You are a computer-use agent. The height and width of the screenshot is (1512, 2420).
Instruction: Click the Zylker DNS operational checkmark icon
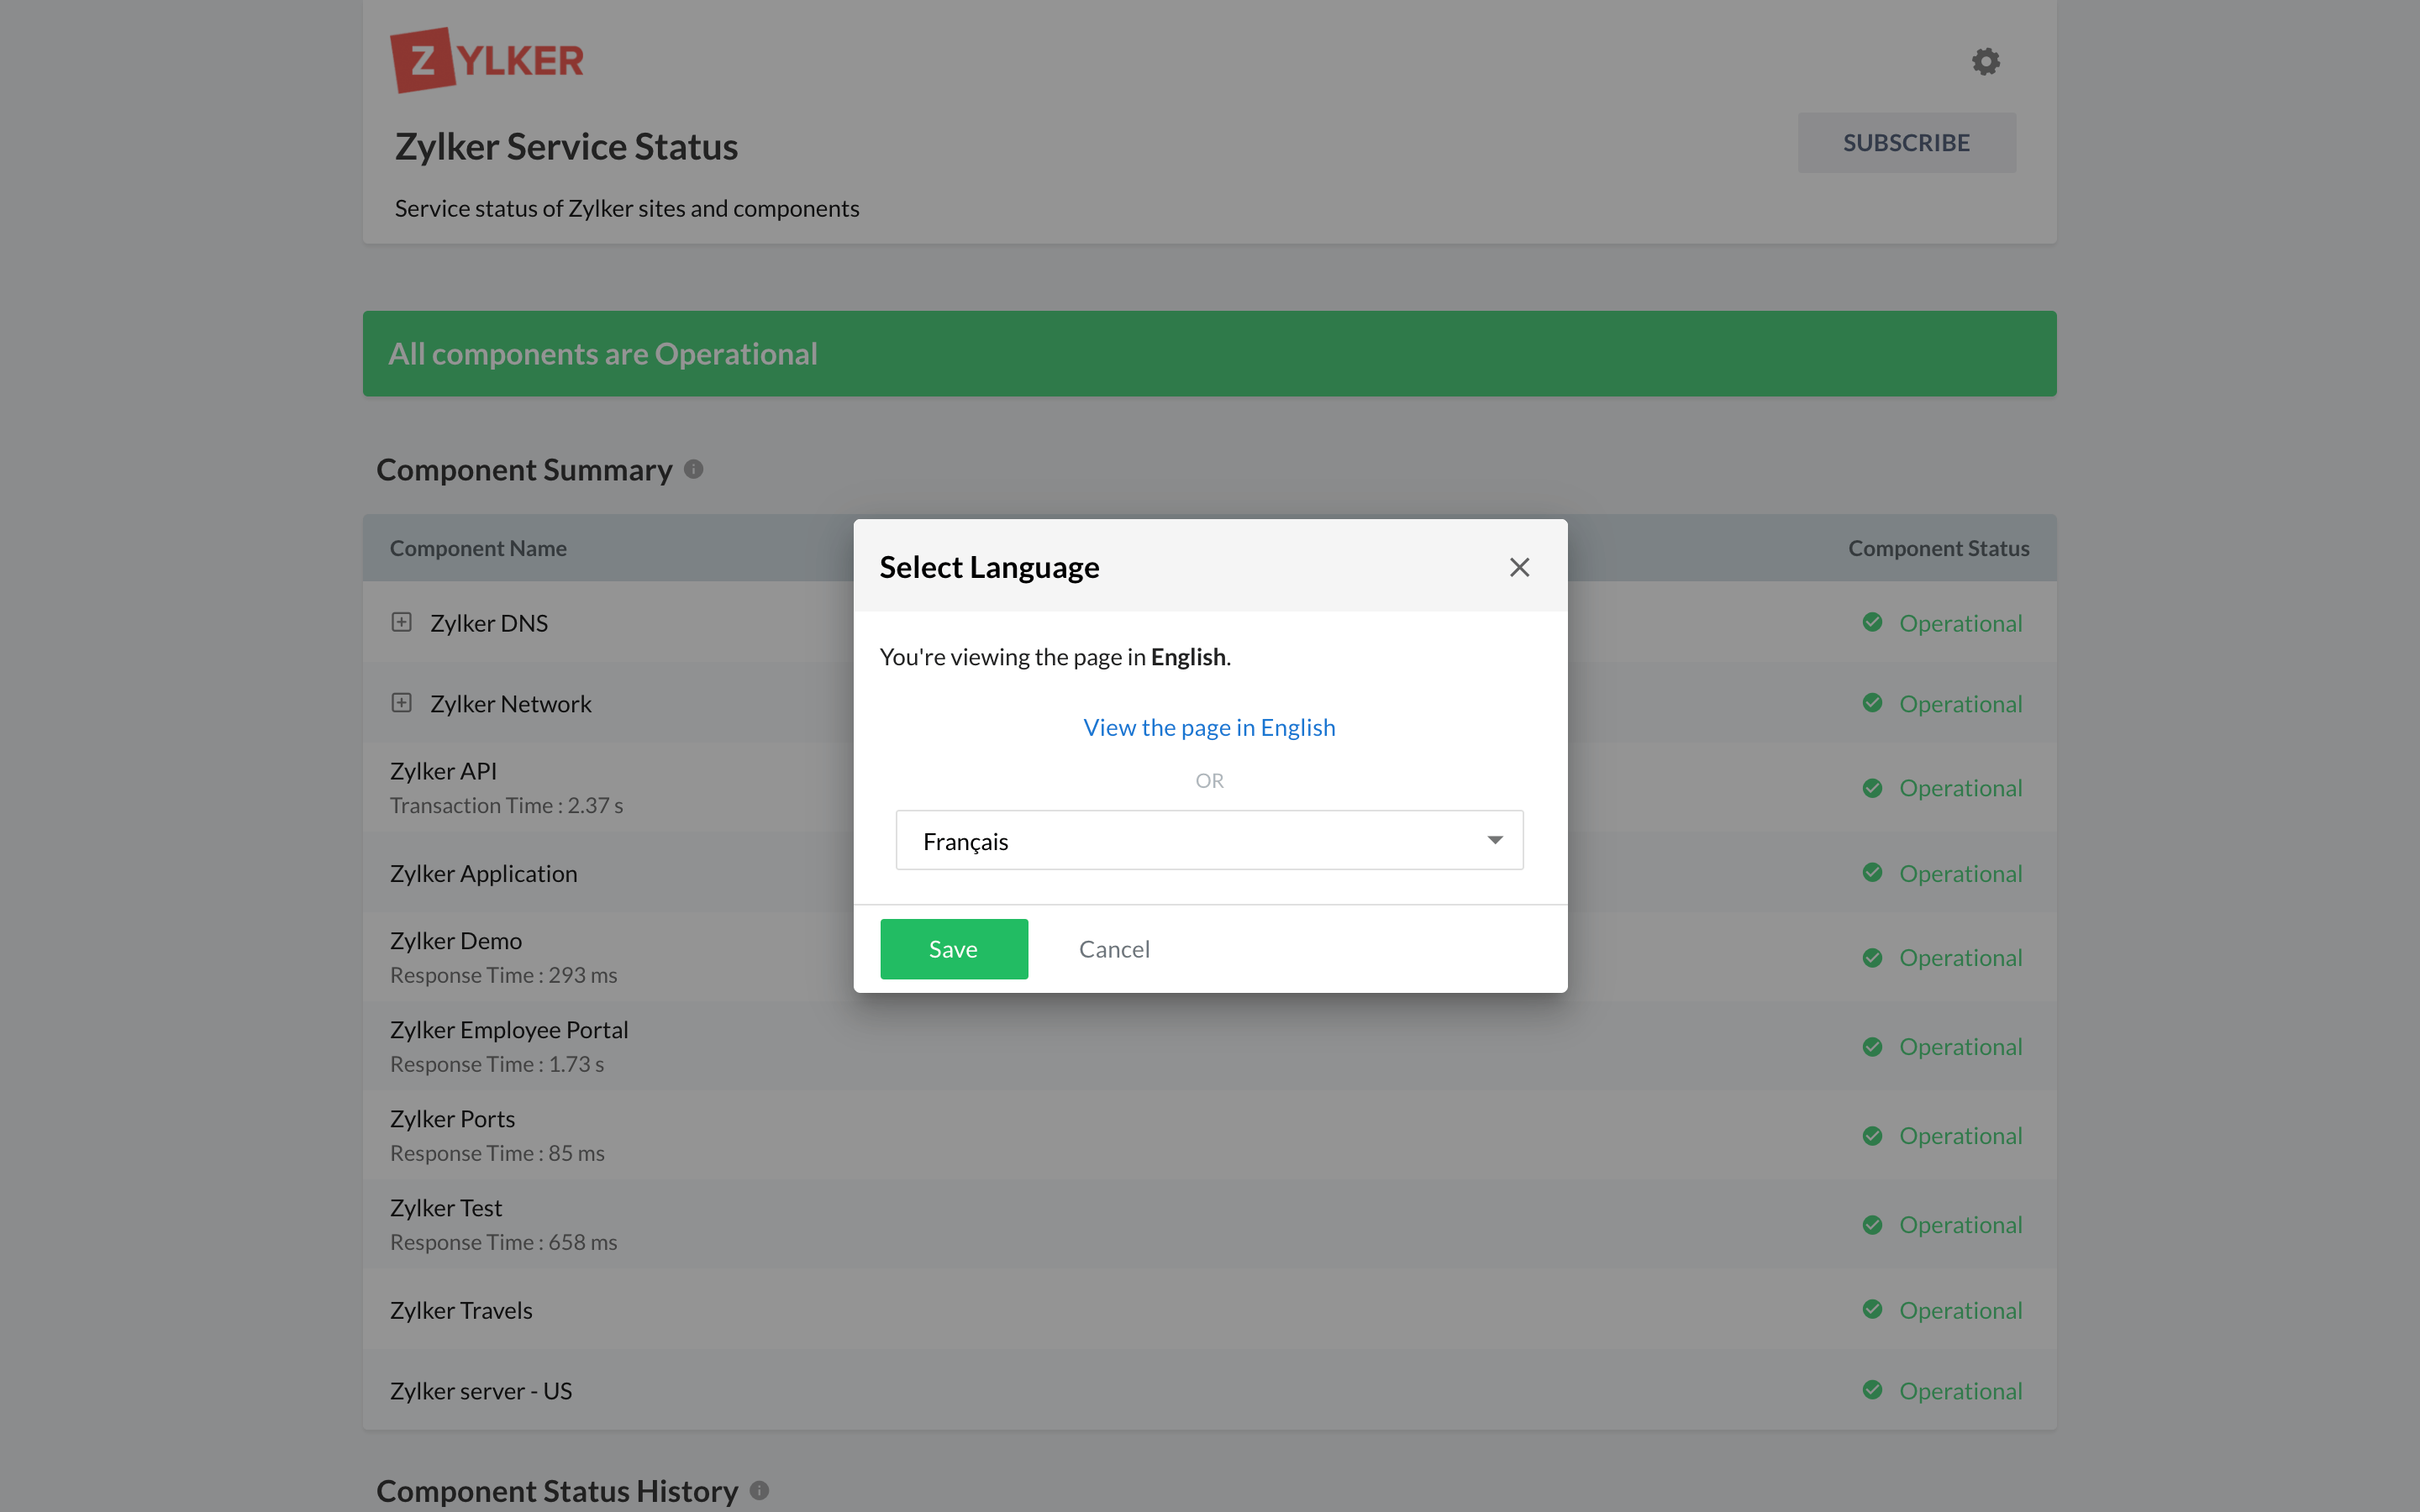1872,622
